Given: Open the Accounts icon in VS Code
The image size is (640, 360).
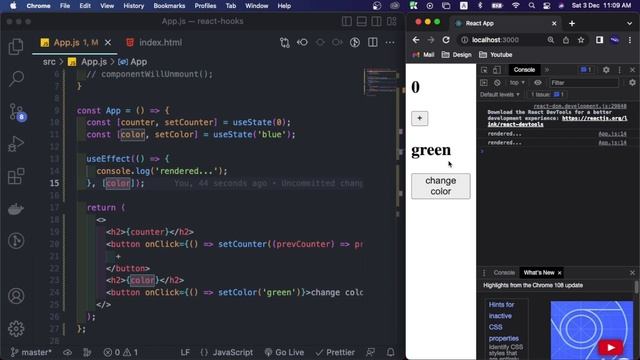Looking at the screenshot, I should pyautogui.click(x=16, y=296).
